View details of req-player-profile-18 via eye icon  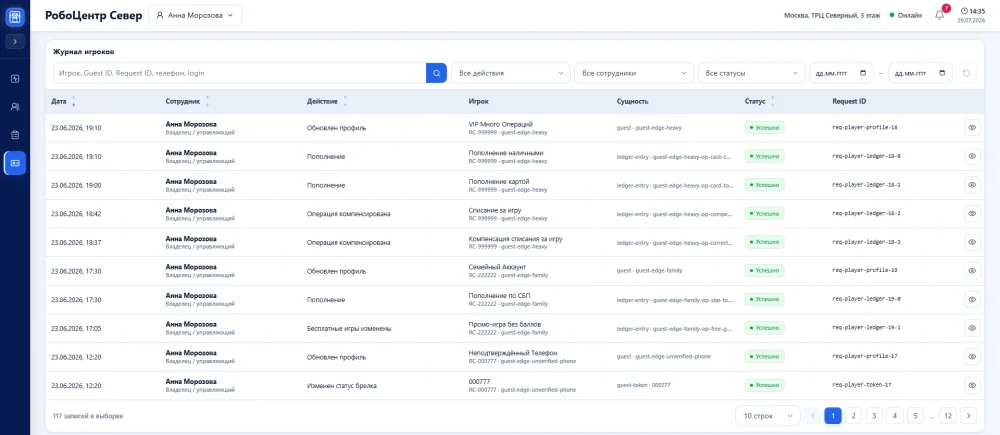[x=972, y=128]
